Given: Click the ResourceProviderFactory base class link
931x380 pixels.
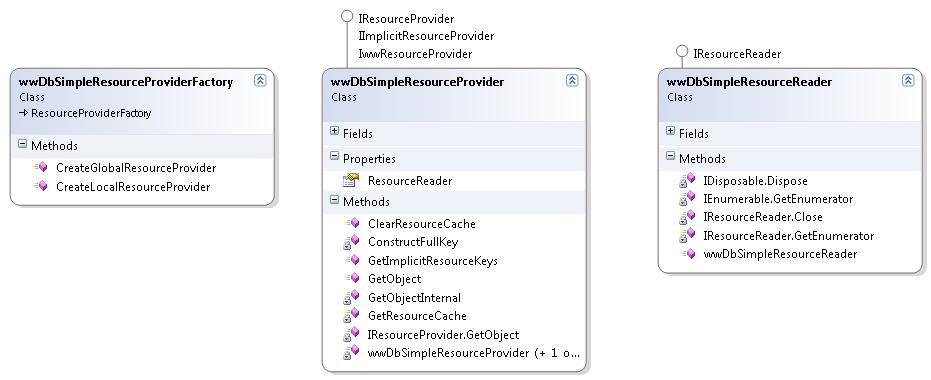Looking at the screenshot, I should [x=91, y=113].
